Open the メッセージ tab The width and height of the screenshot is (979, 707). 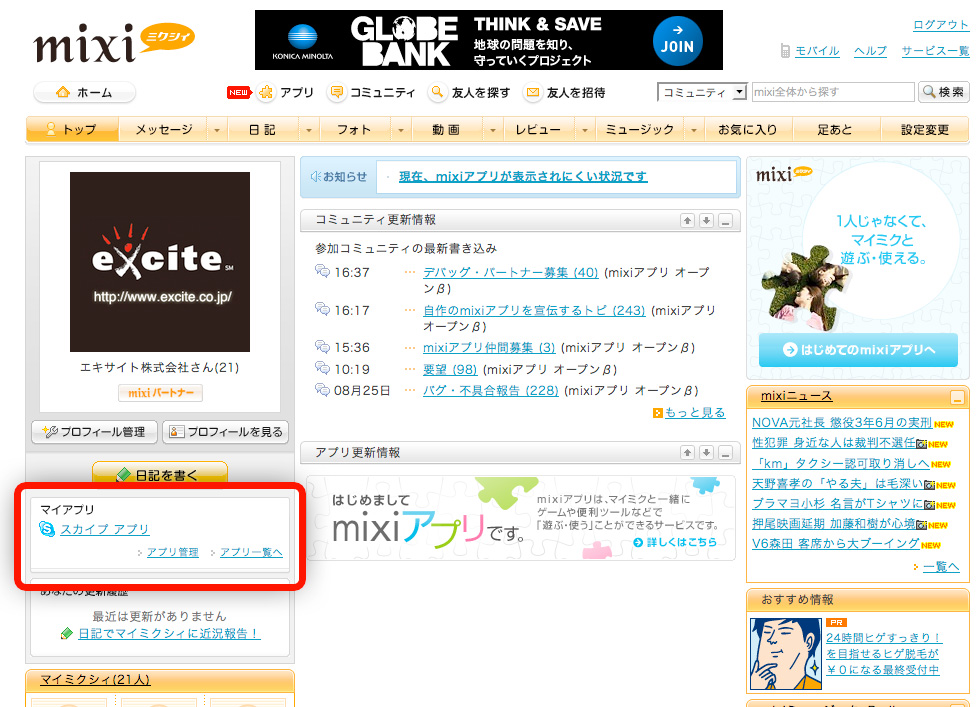[x=164, y=129]
